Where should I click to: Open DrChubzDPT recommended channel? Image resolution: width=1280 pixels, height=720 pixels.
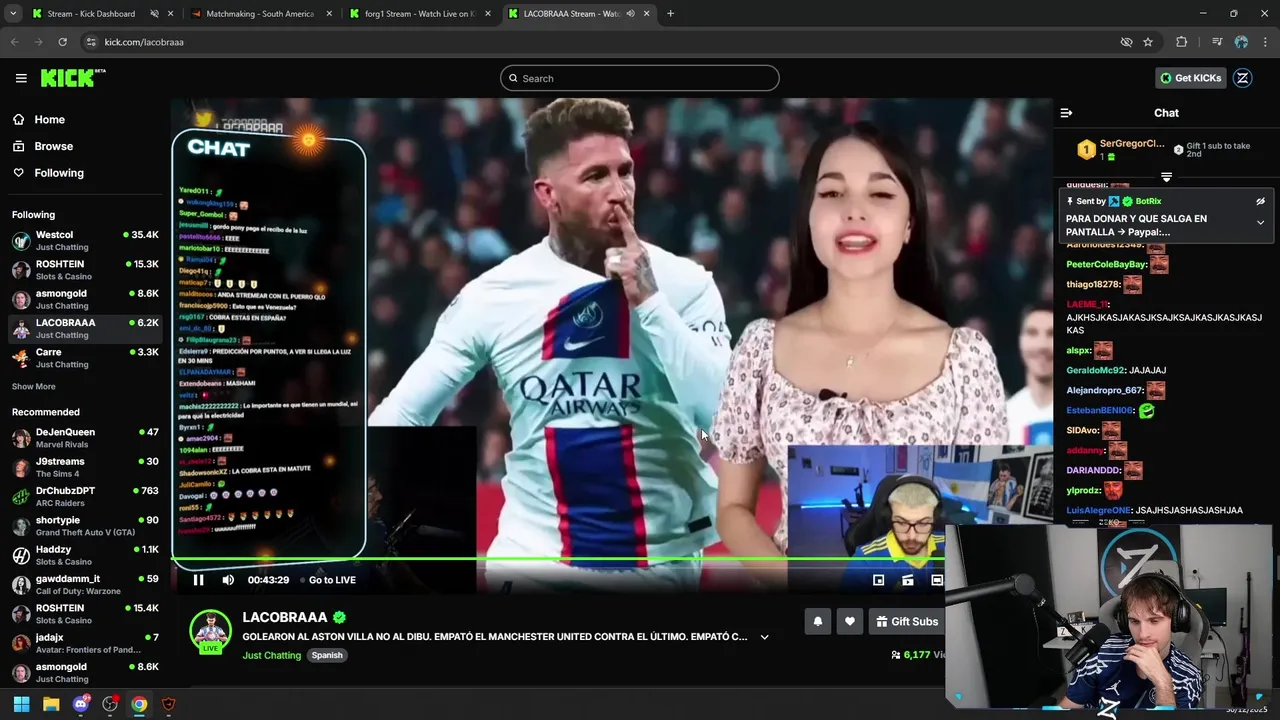[x=85, y=496]
